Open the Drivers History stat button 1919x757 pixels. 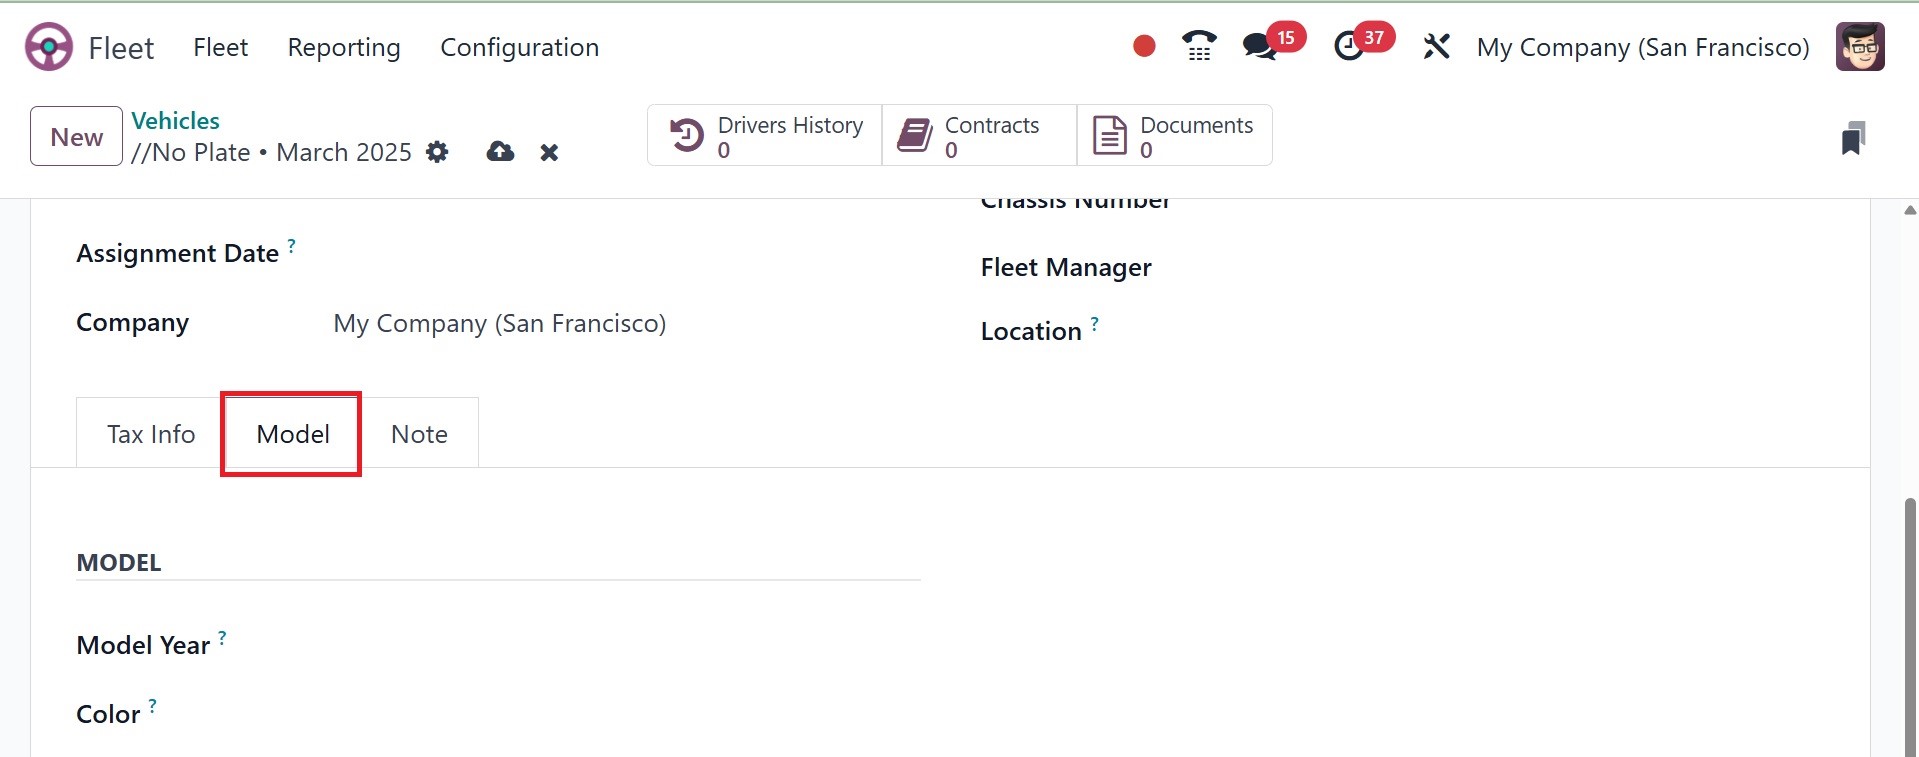(x=765, y=135)
